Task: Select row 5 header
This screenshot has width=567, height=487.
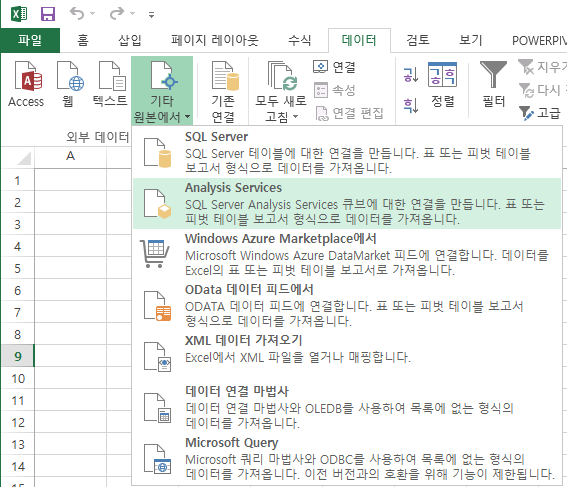Action: [17, 269]
